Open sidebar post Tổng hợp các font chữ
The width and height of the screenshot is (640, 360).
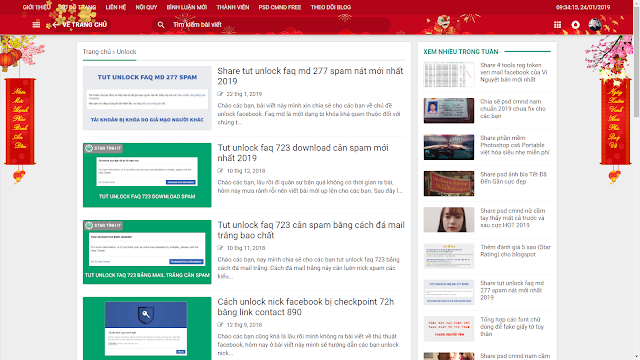512,327
